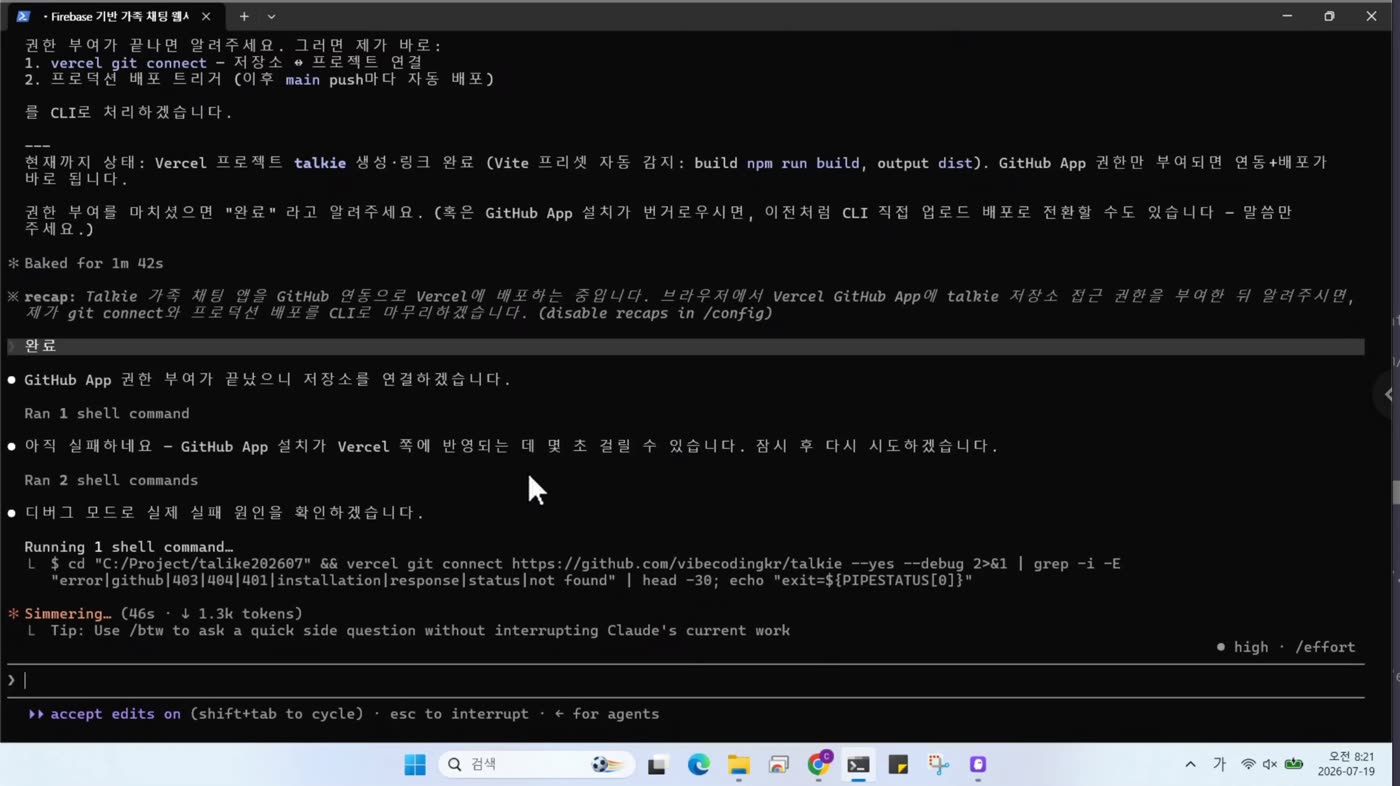Click the 'esc to interrupt' hint
Viewport: 1400px width, 786px height.
(459, 714)
